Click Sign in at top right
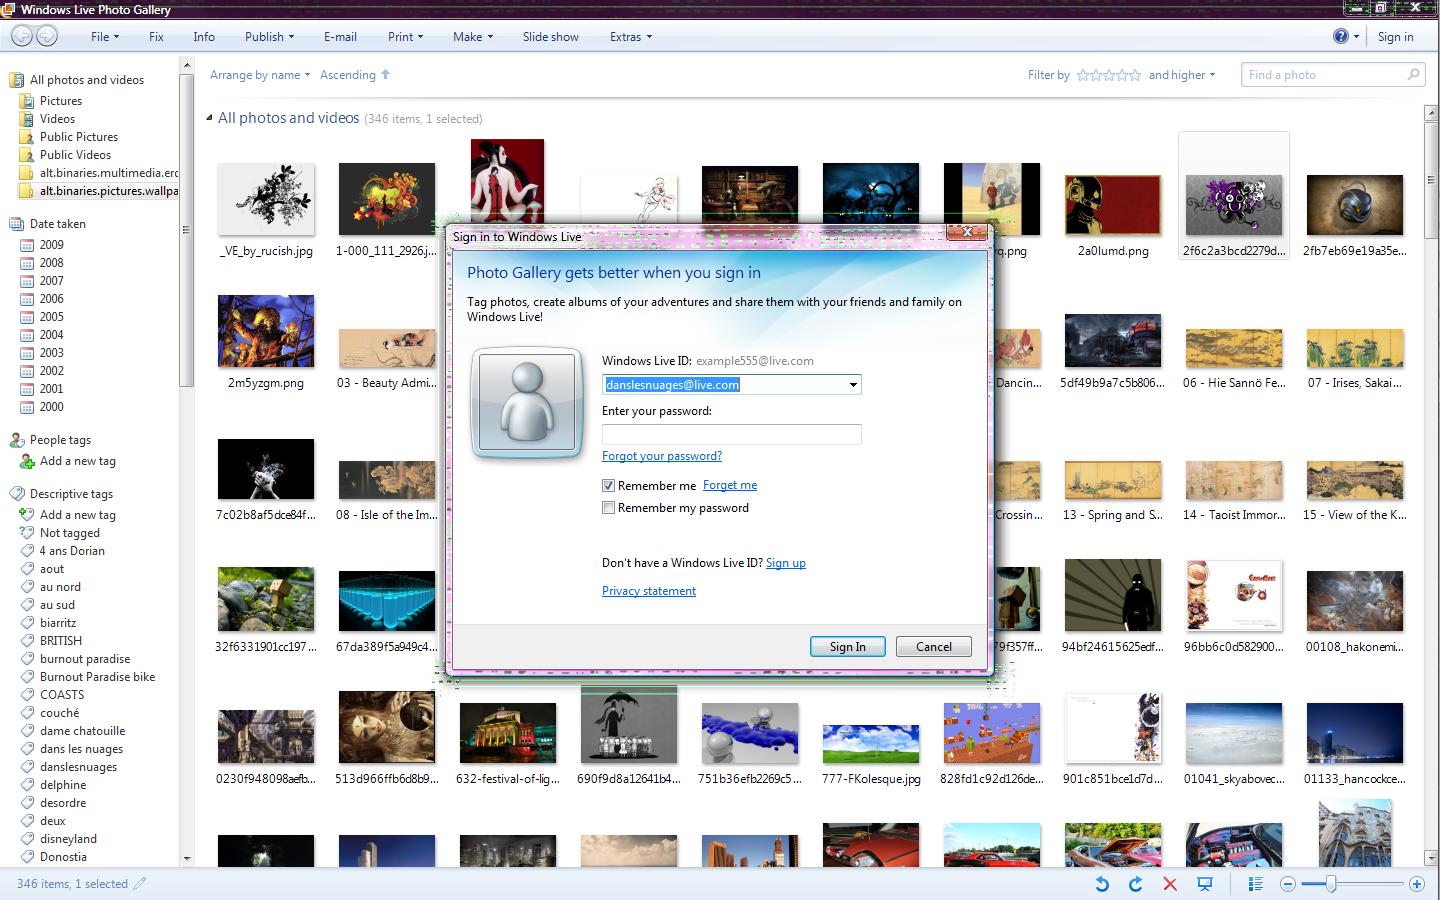 coord(1395,37)
